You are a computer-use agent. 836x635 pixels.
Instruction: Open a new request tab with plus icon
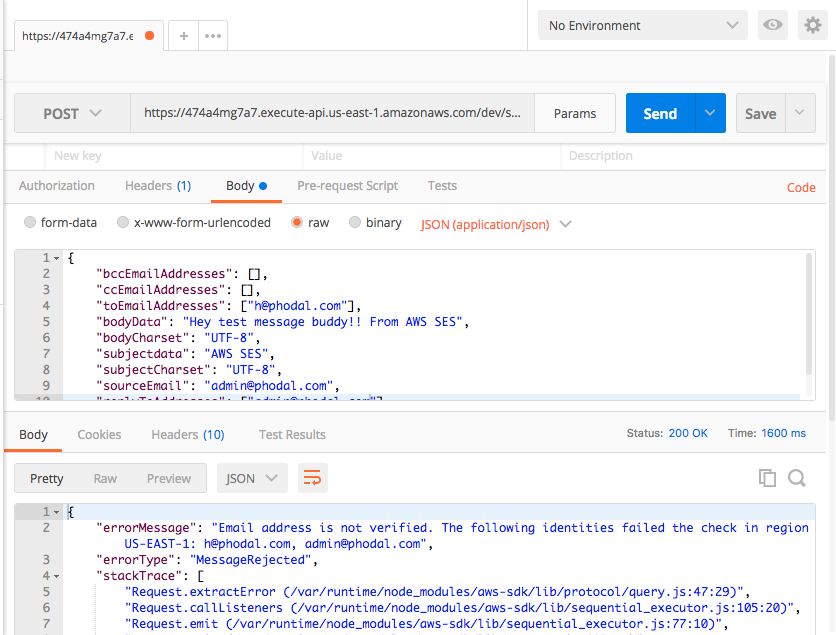pyautogui.click(x=183, y=36)
